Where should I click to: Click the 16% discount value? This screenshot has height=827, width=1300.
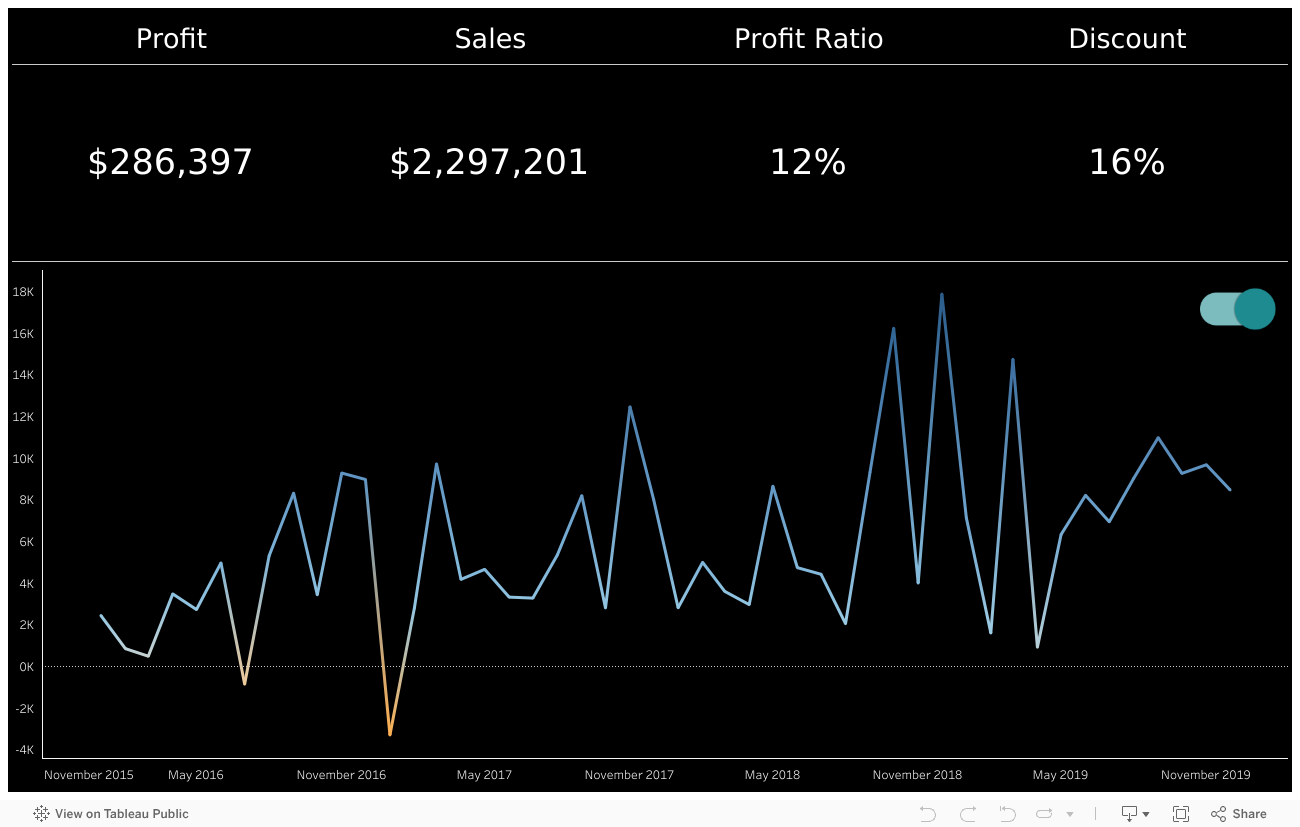(x=1127, y=162)
